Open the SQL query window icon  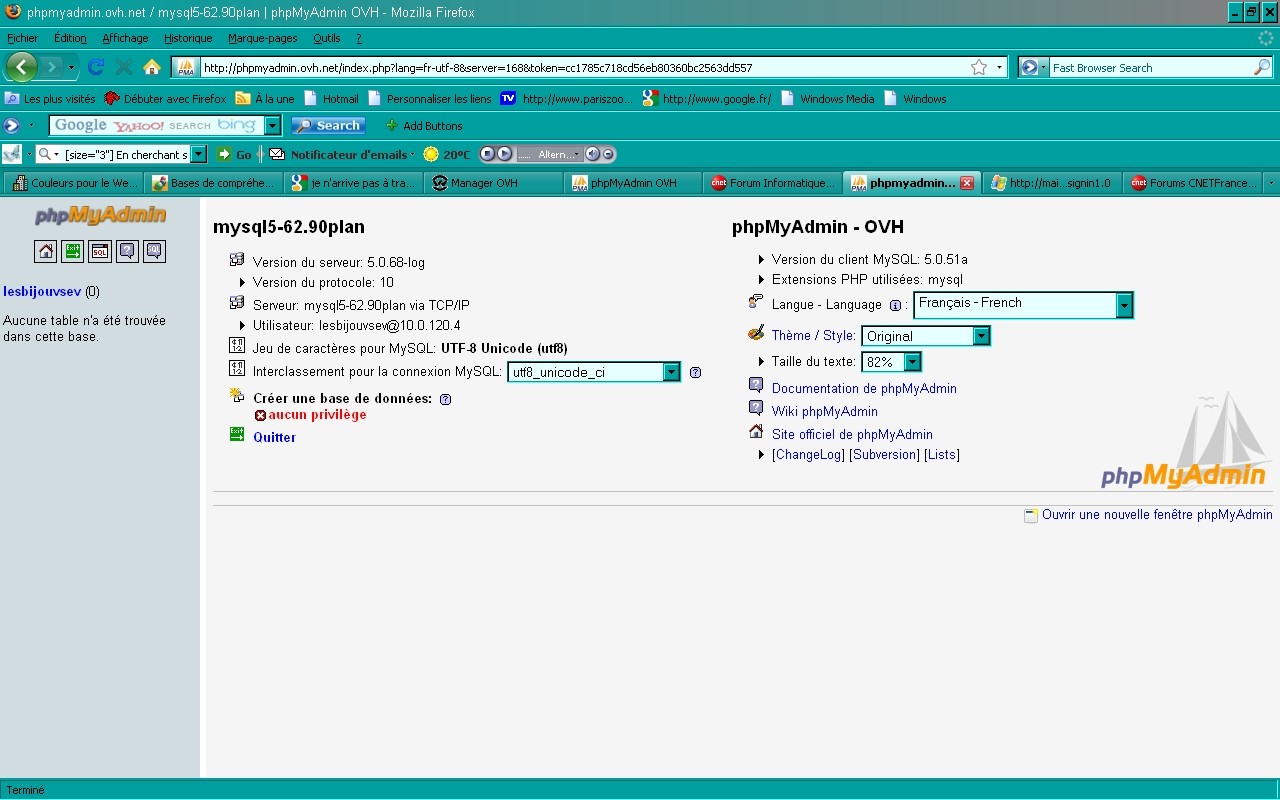[100, 251]
